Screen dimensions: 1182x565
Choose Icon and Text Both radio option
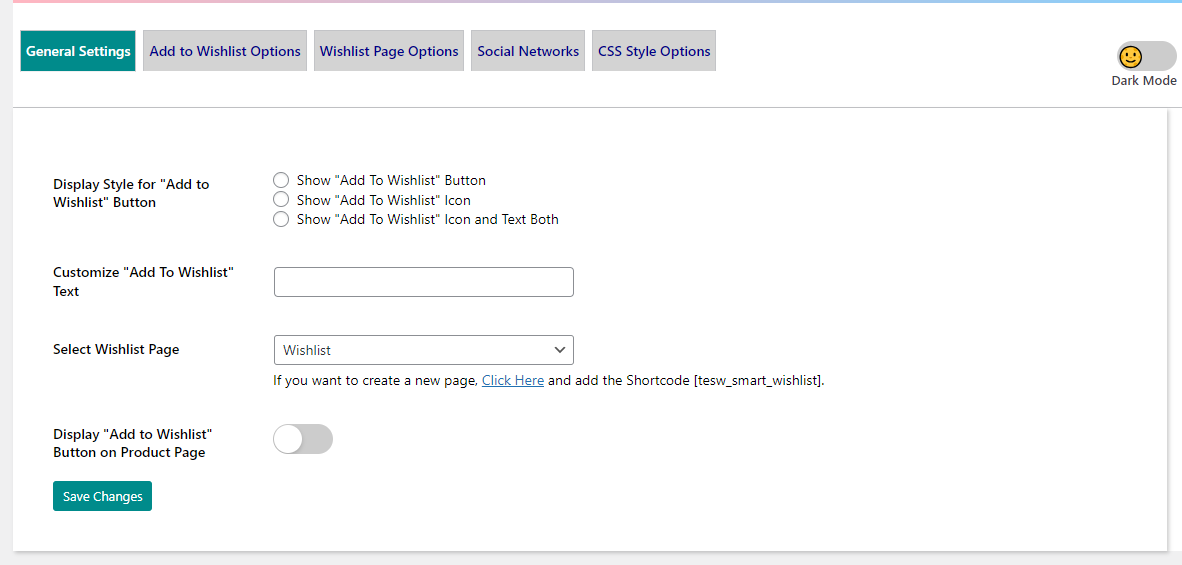281,219
